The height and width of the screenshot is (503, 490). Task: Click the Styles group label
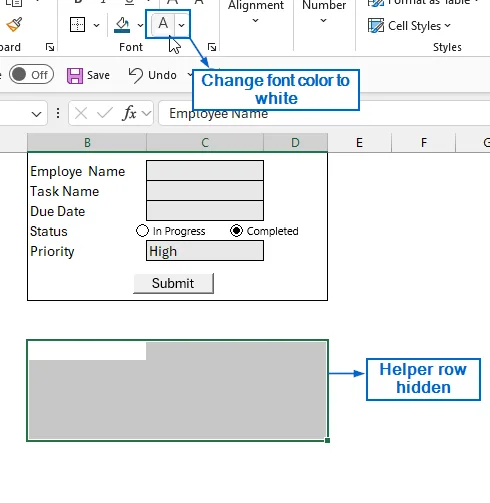coord(447,47)
